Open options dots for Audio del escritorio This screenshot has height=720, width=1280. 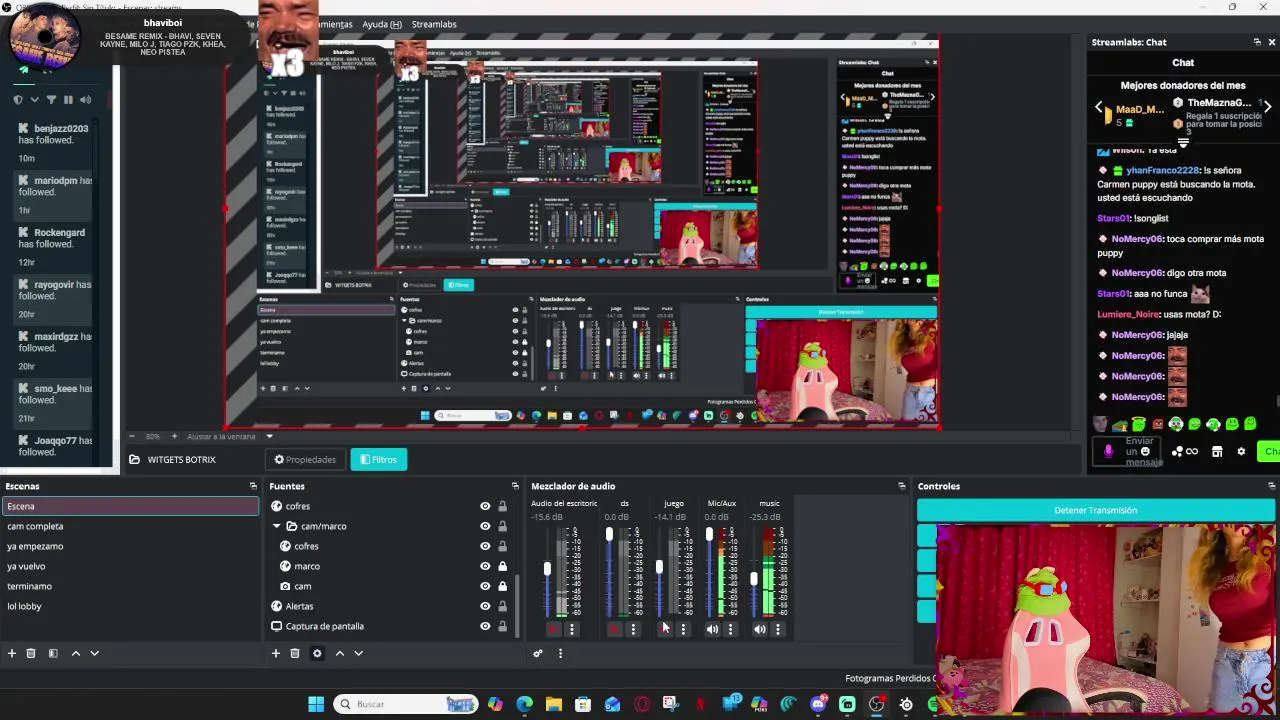point(572,629)
